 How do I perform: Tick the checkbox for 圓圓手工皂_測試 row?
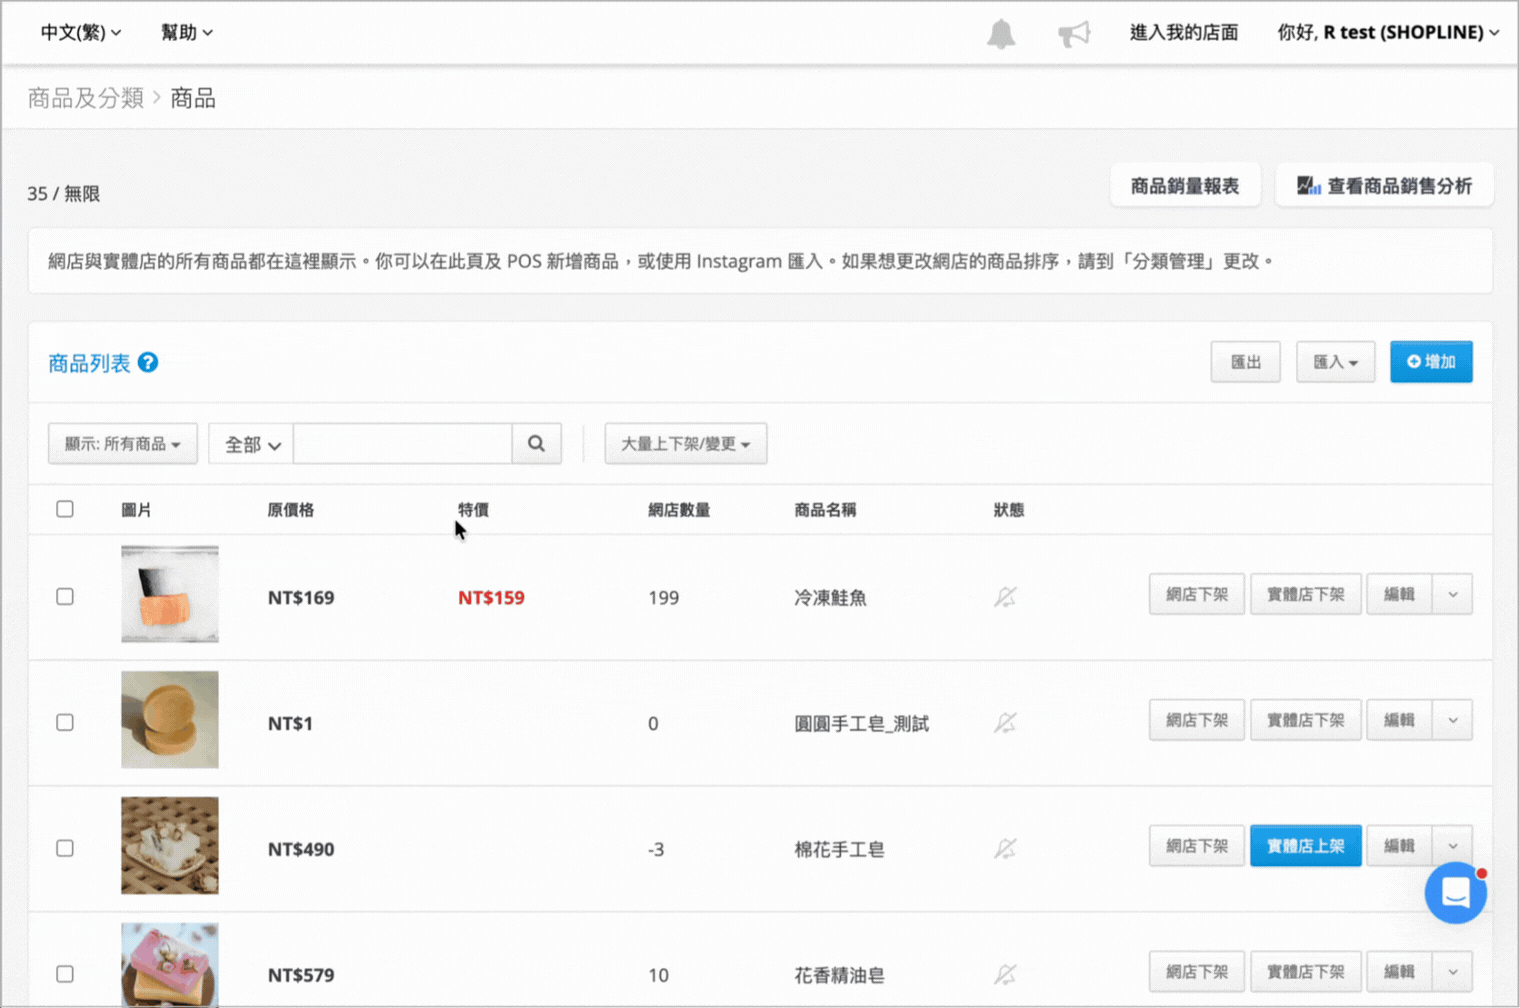pos(65,722)
